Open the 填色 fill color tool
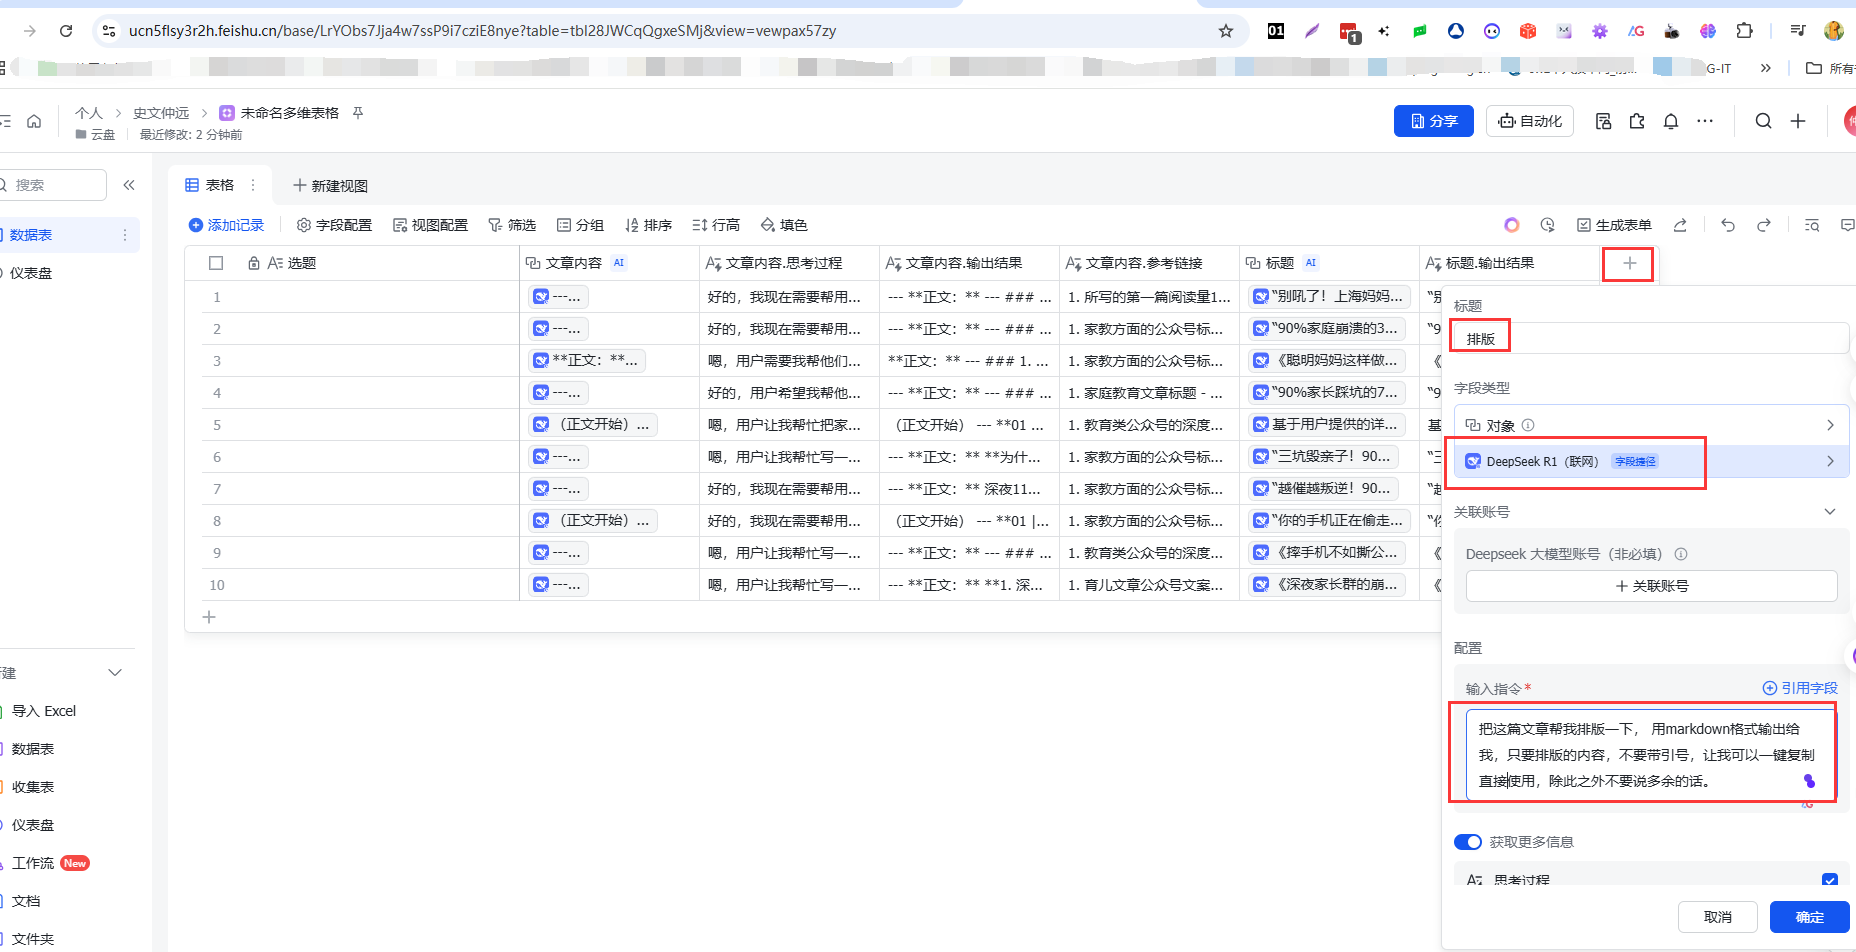 point(784,225)
